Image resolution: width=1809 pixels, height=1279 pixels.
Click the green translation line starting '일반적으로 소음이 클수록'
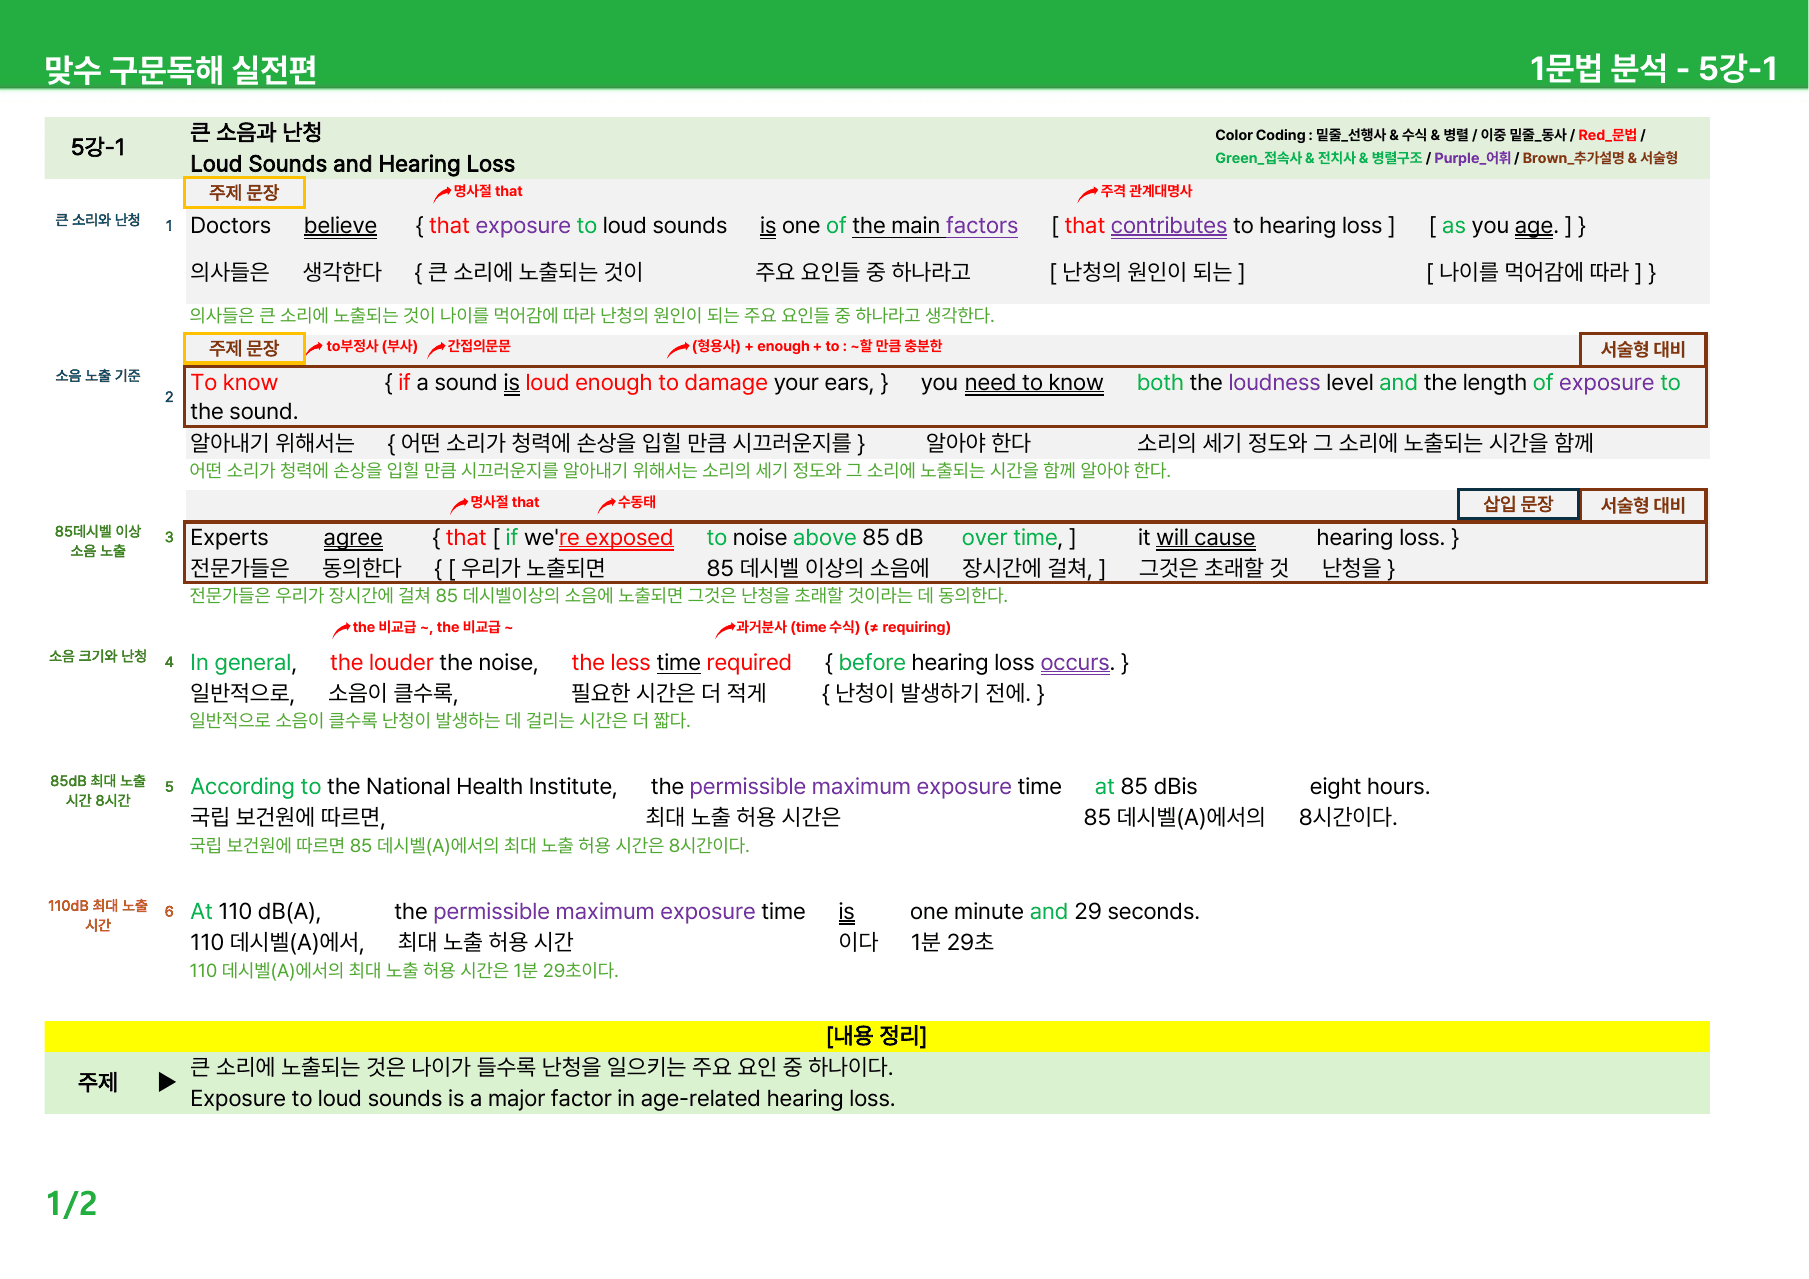440,721
